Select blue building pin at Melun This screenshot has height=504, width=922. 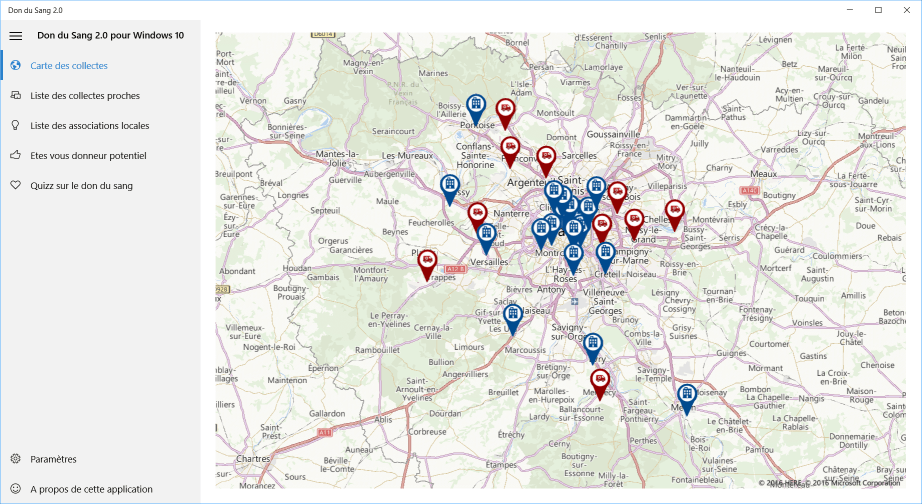686,398
